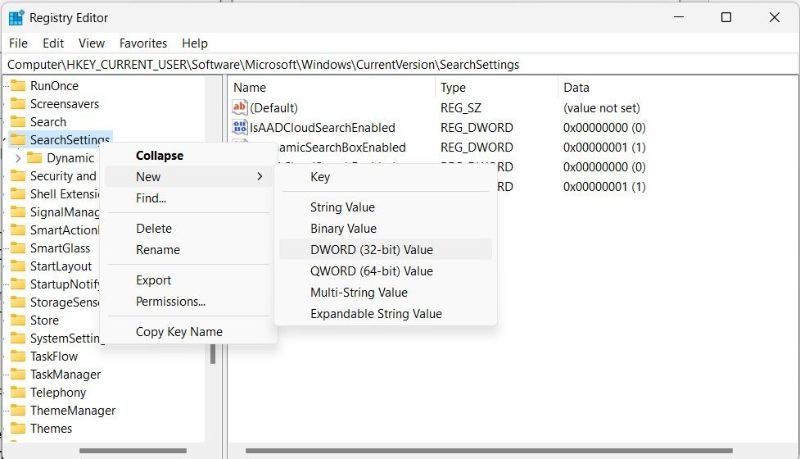Expand the Dynamic subkey arrow
This screenshot has height=459, width=800.
click(x=18, y=158)
